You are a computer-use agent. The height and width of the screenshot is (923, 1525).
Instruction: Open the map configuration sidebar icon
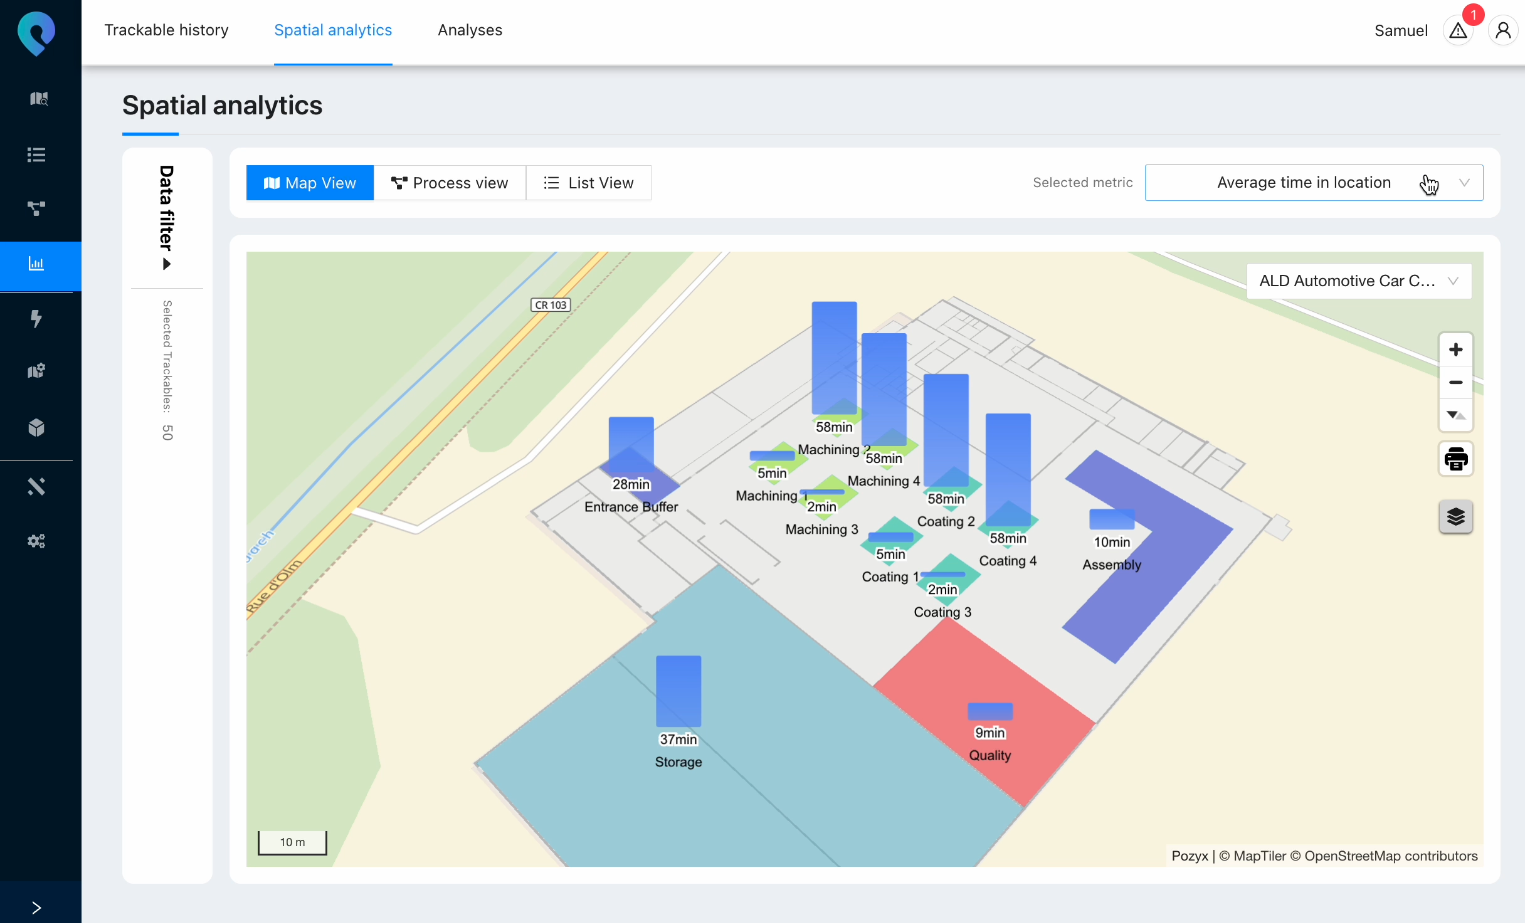point(37,371)
